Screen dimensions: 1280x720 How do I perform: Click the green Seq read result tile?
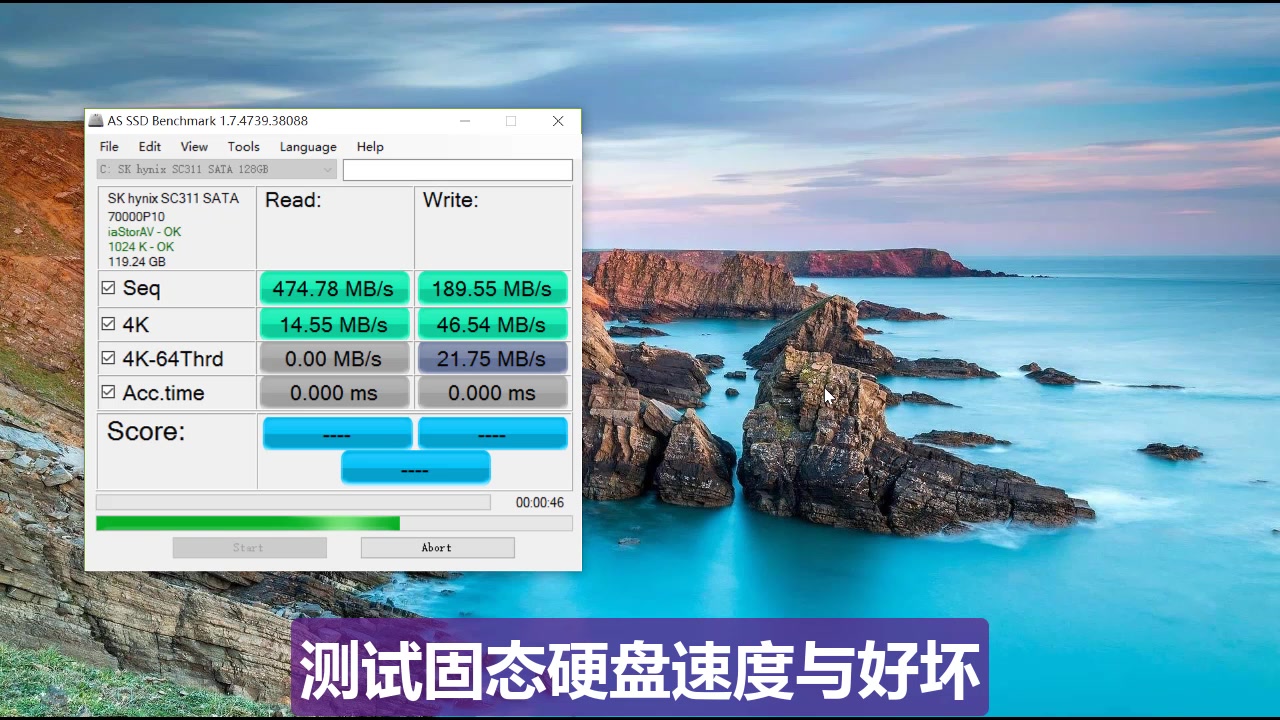[334, 288]
